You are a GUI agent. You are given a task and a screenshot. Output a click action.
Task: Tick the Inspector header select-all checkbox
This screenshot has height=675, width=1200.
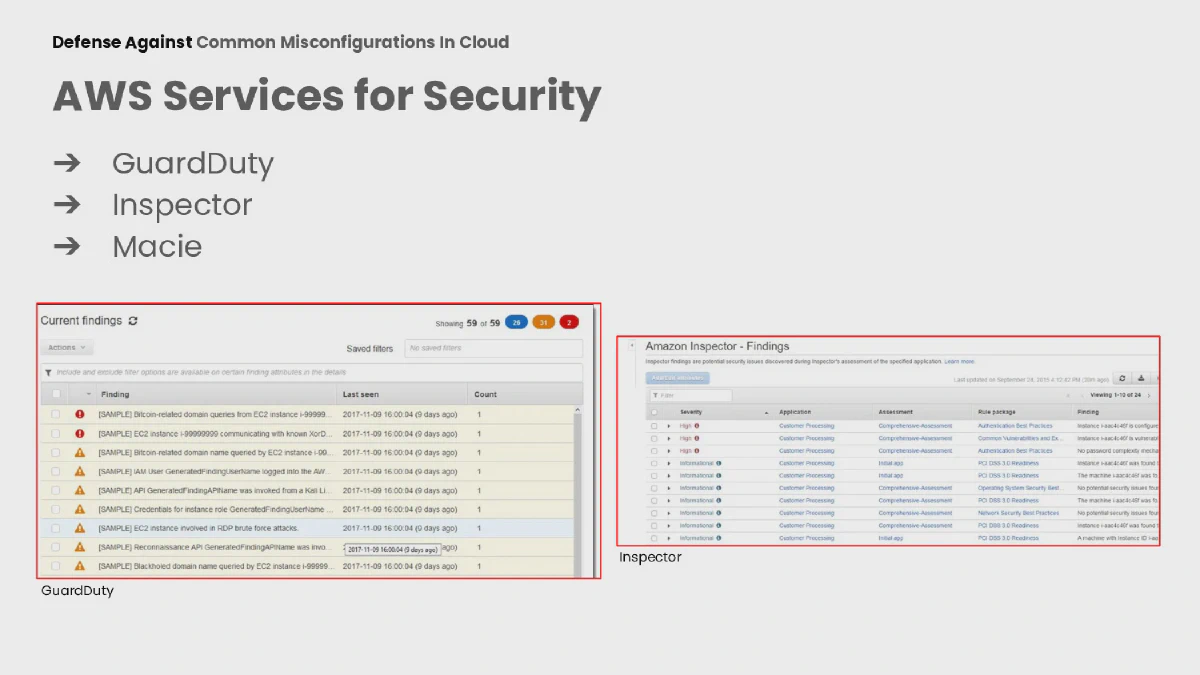coord(654,412)
